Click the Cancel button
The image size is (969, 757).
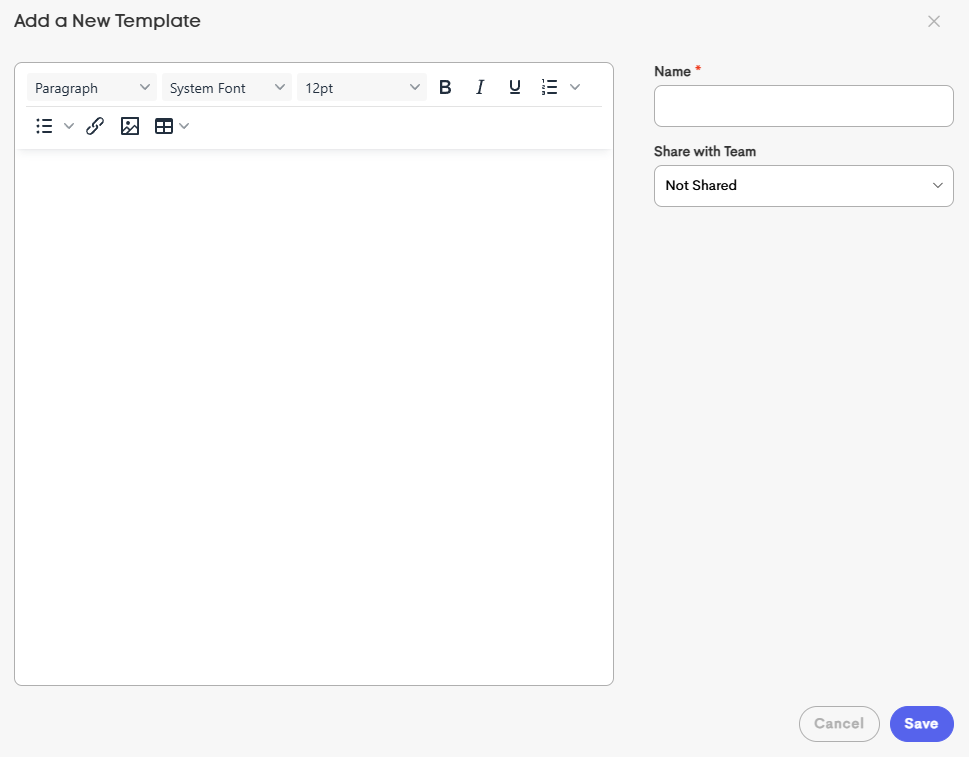pos(839,724)
